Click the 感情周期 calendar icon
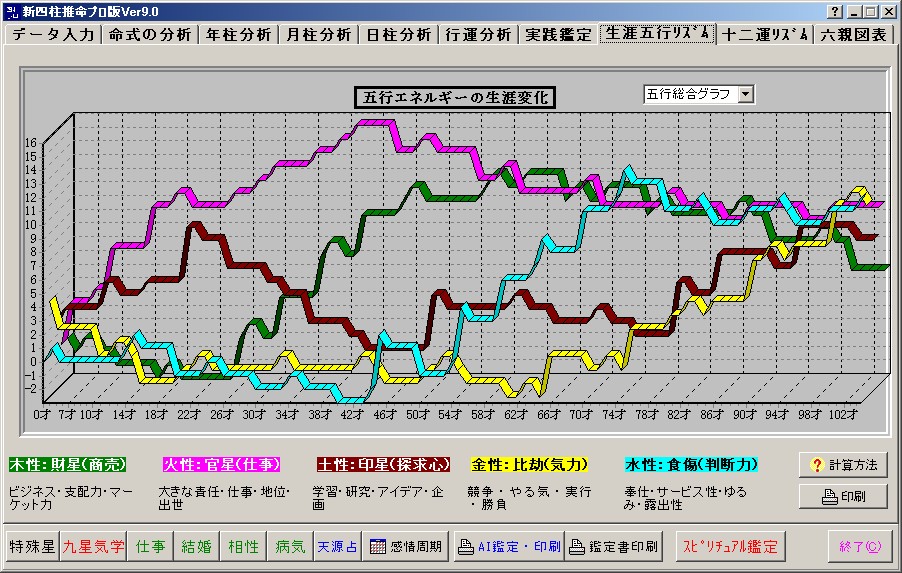The width and height of the screenshot is (902, 573). pos(377,546)
